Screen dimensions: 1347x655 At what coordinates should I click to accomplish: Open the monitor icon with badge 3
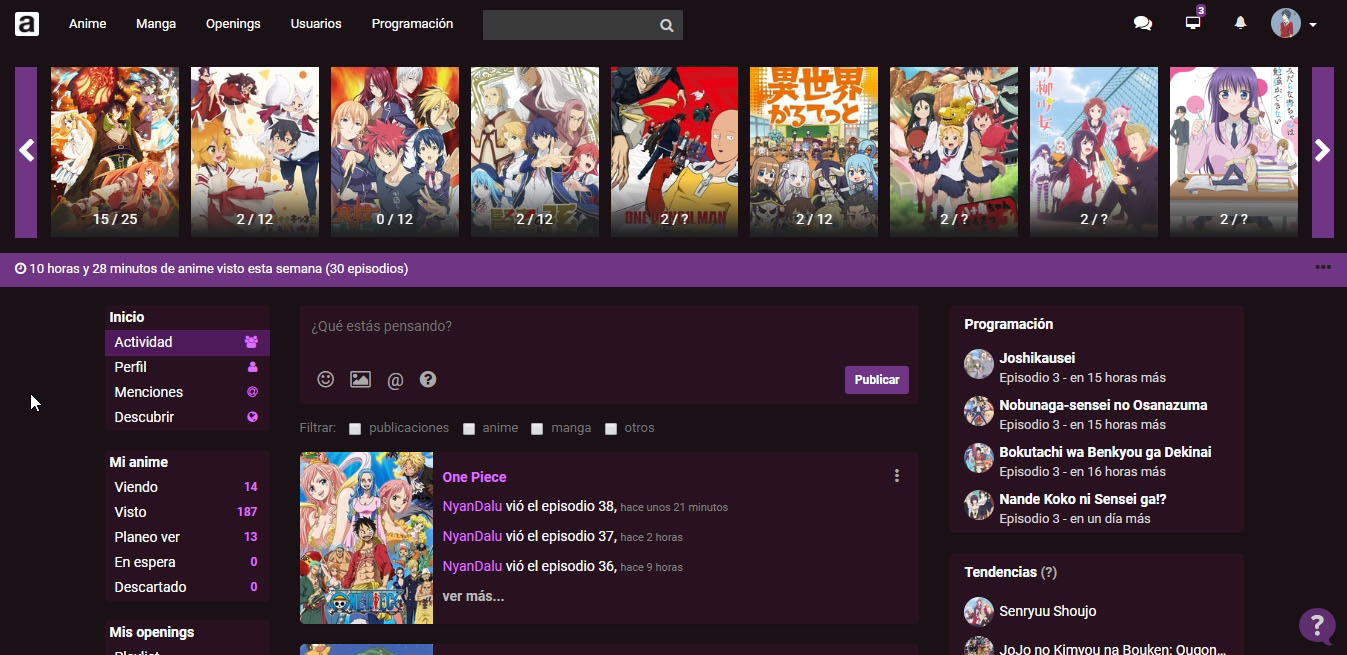[1193, 22]
